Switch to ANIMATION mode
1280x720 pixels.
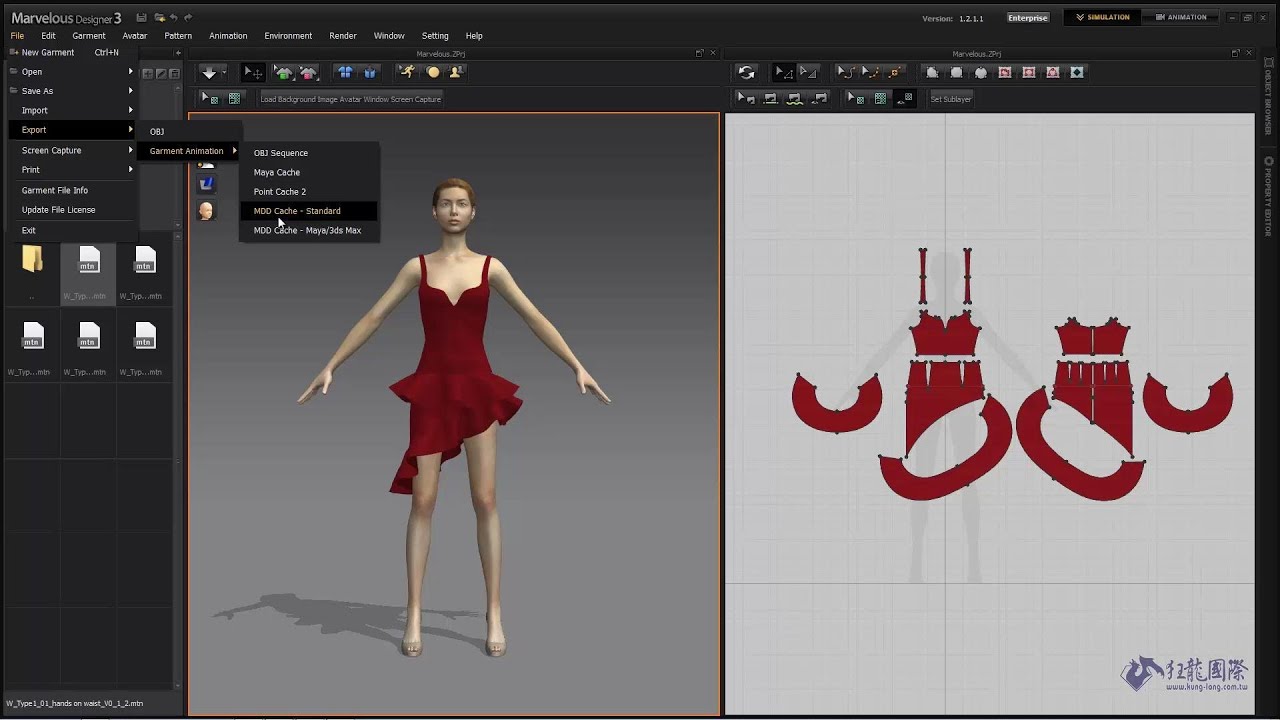(1180, 17)
